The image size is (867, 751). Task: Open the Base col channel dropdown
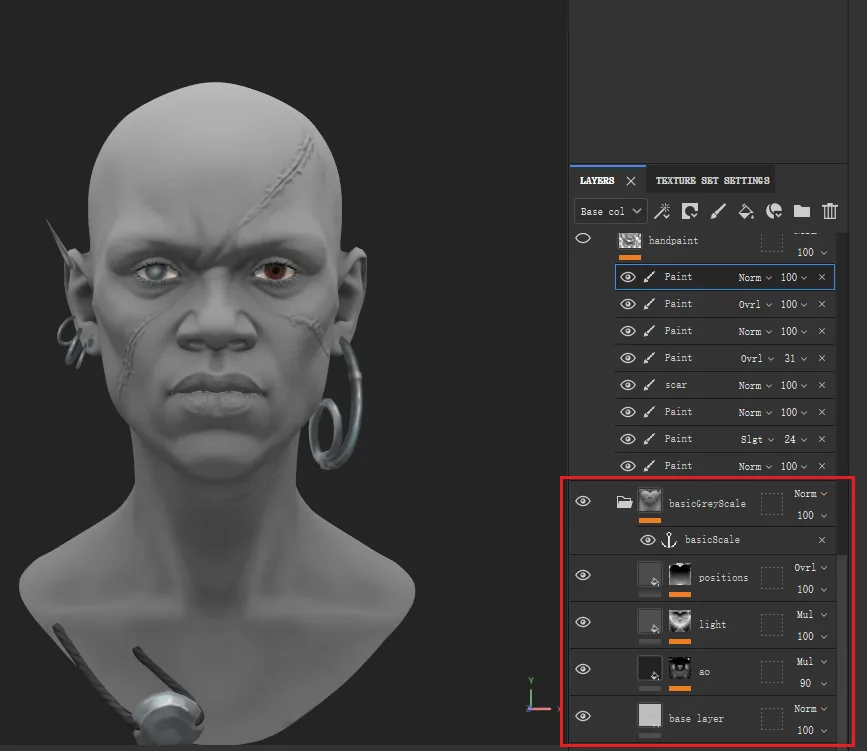(x=610, y=211)
